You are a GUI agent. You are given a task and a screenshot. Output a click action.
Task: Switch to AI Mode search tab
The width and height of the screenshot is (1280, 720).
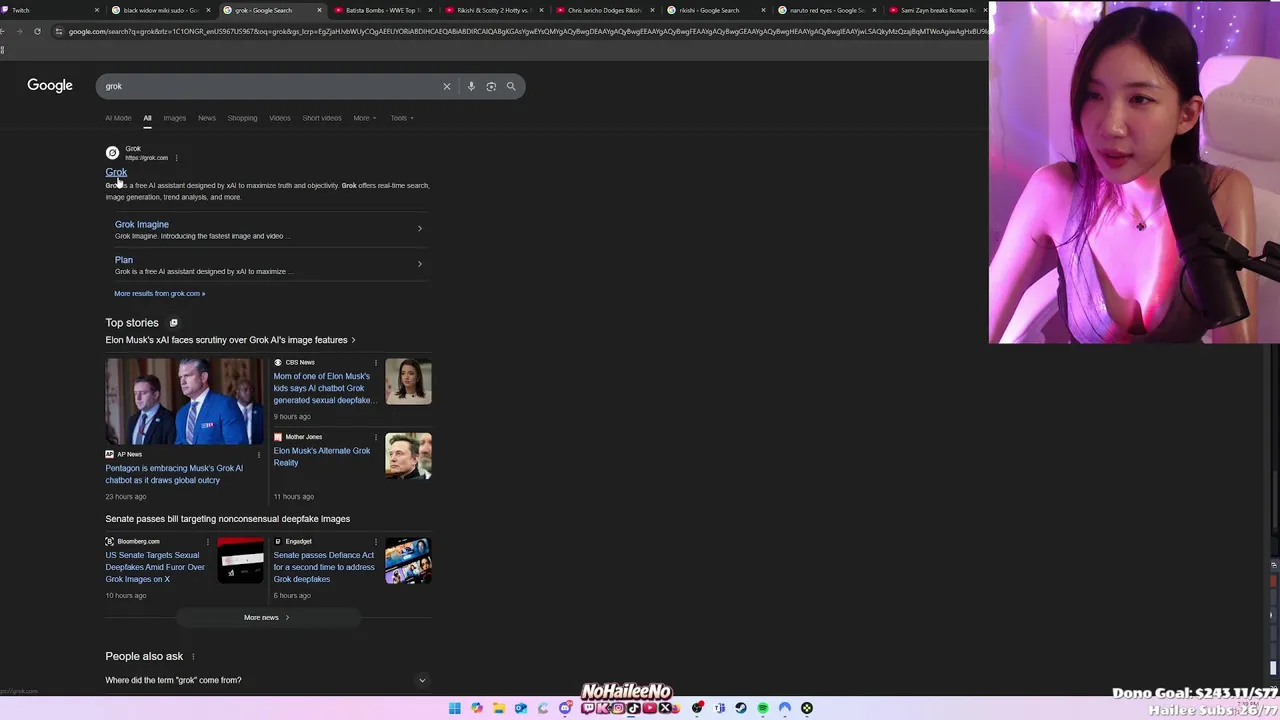pyautogui.click(x=118, y=118)
